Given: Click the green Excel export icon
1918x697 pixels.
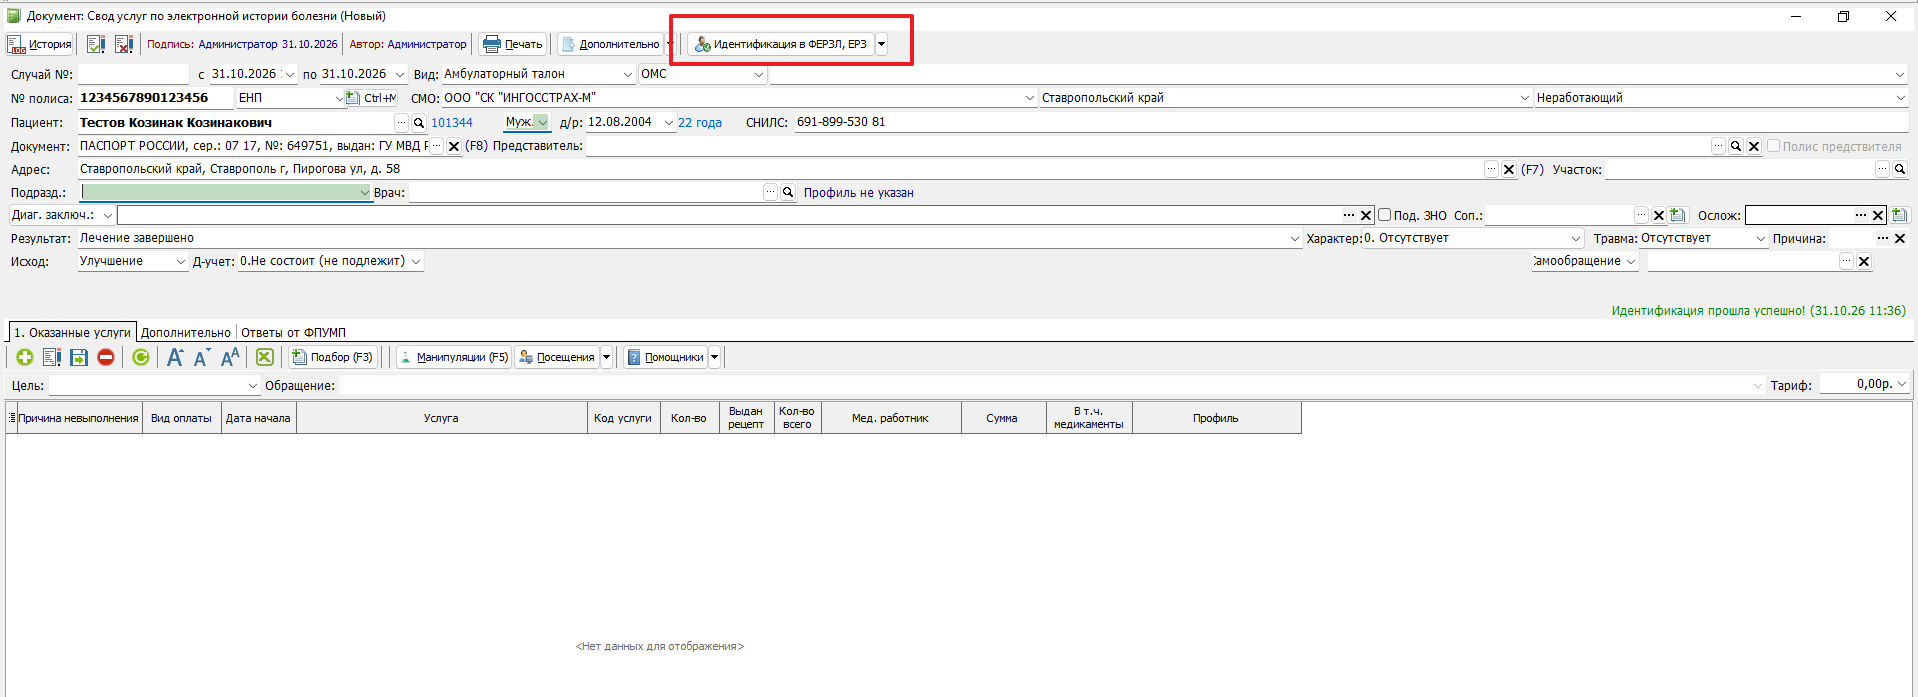Looking at the screenshot, I should click(x=265, y=357).
